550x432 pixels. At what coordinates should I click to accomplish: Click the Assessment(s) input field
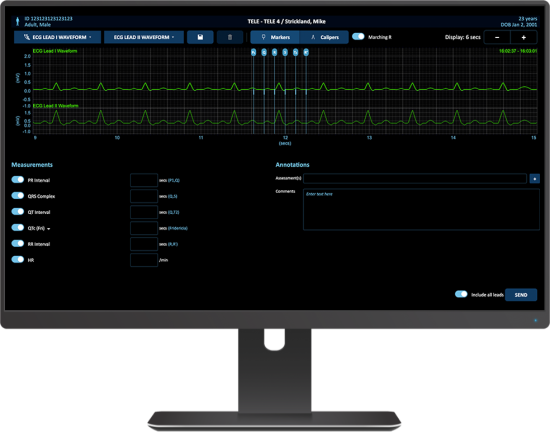[415, 178]
